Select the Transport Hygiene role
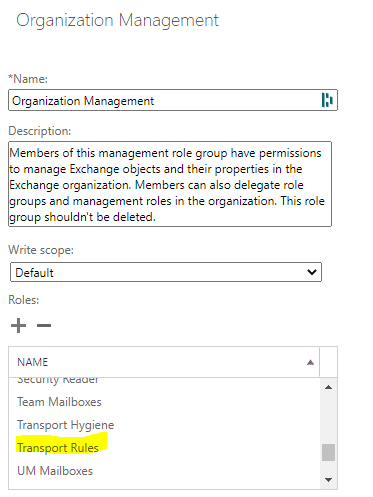The width and height of the screenshot is (373, 497). 66,425
